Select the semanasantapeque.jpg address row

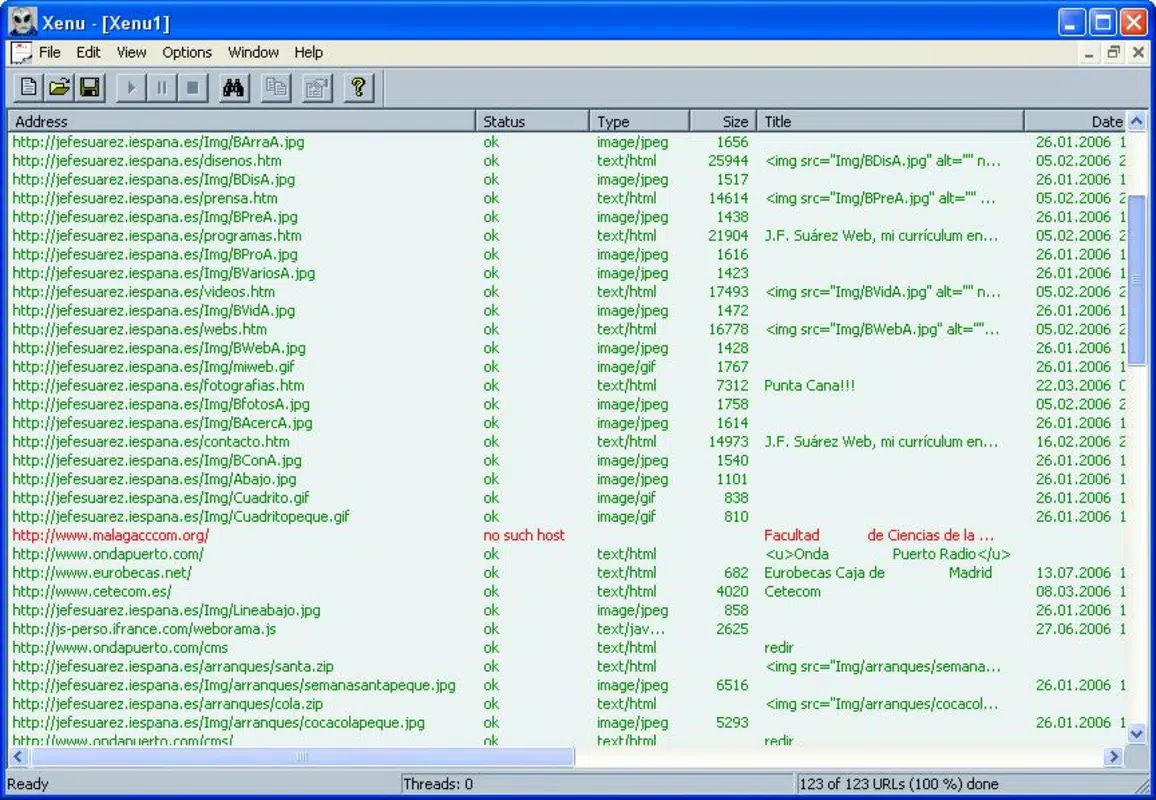[234, 685]
